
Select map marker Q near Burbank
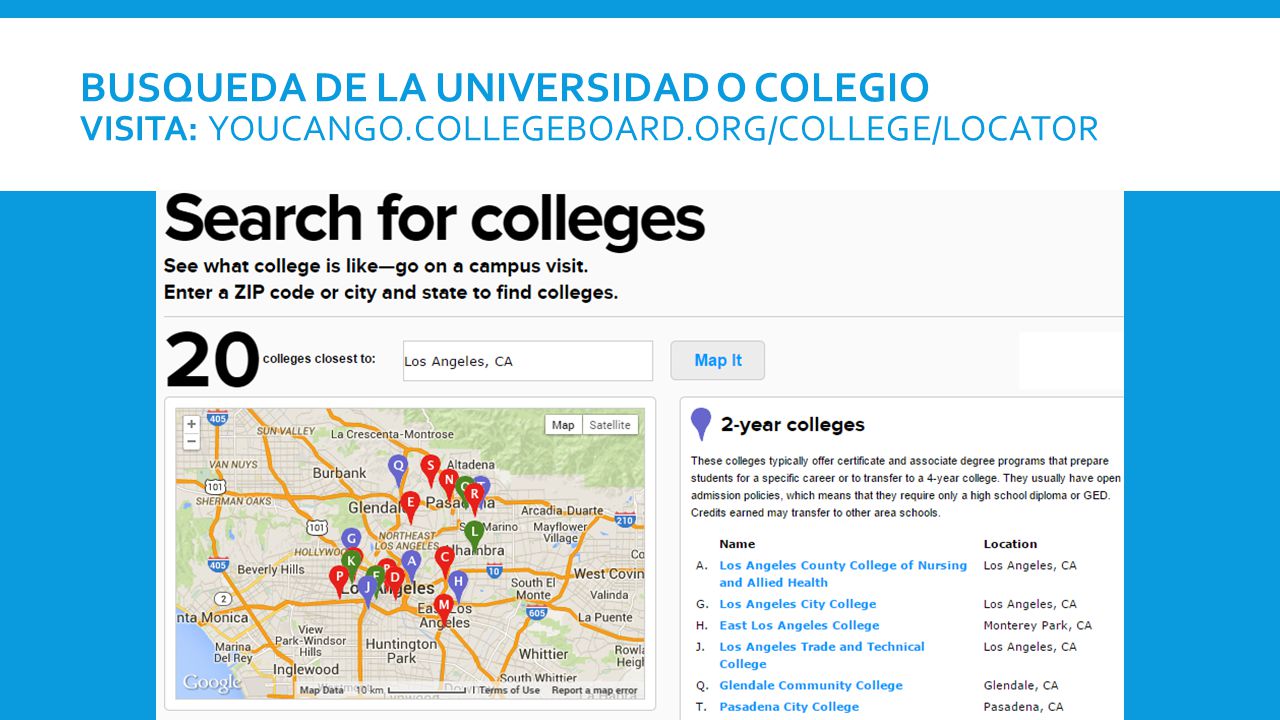(x=398, y=469)
